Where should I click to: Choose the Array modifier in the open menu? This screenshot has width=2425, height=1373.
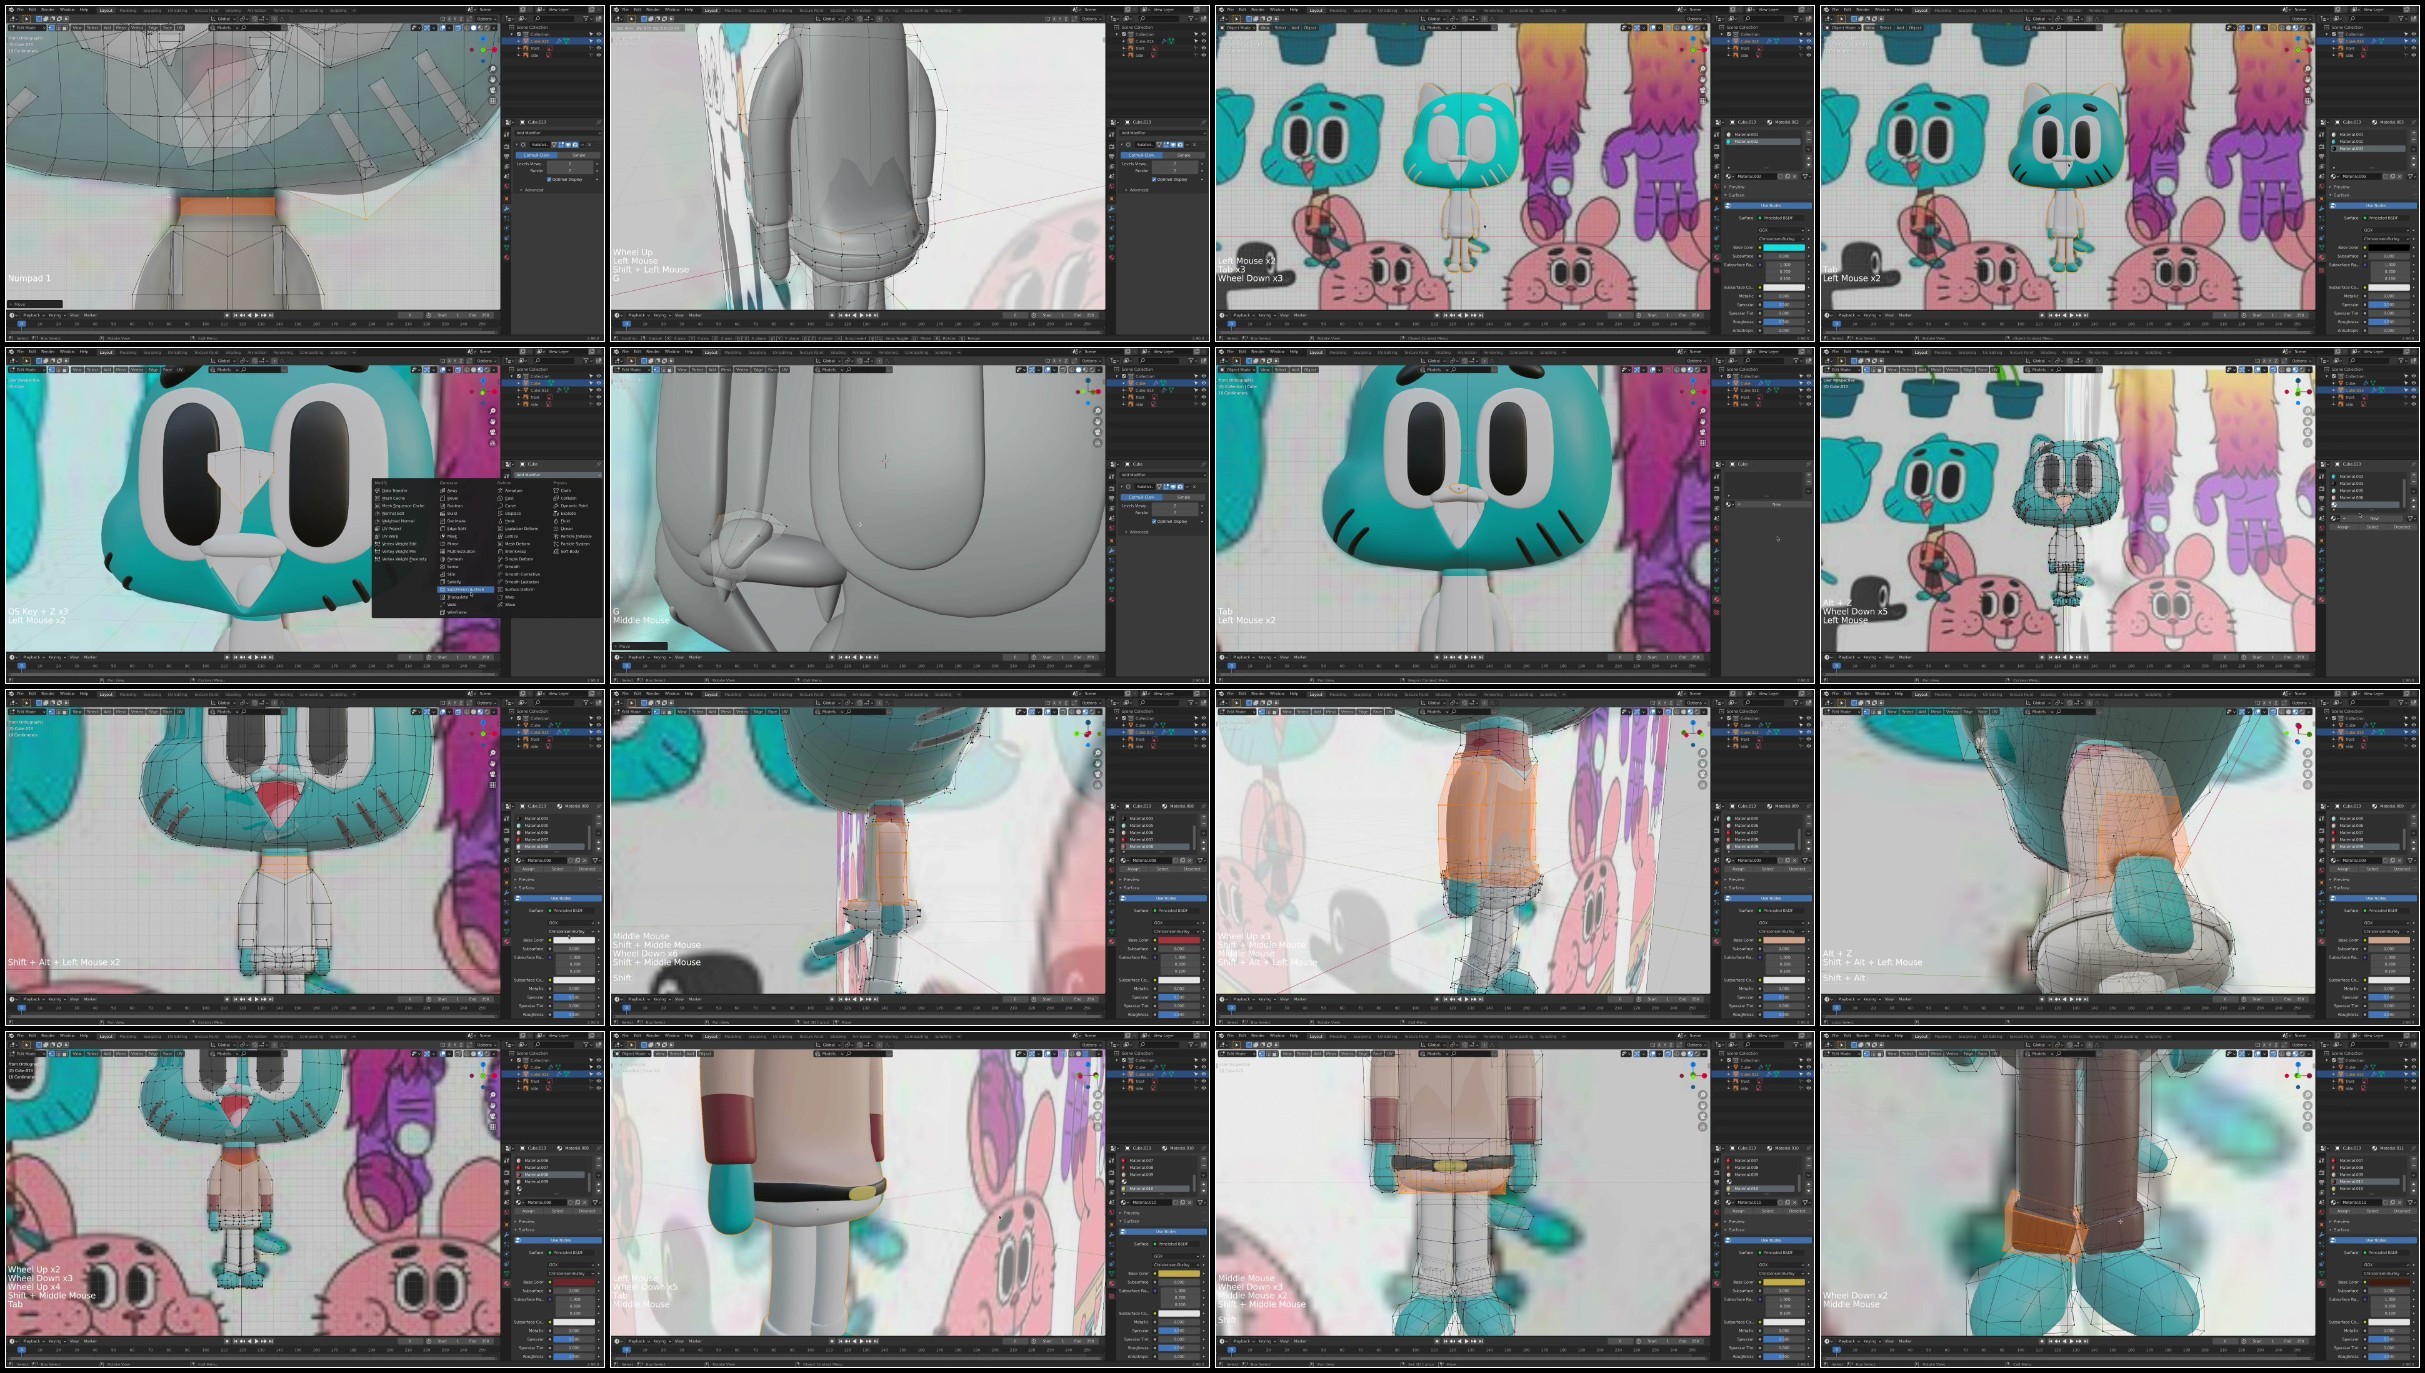coord(449,491)
